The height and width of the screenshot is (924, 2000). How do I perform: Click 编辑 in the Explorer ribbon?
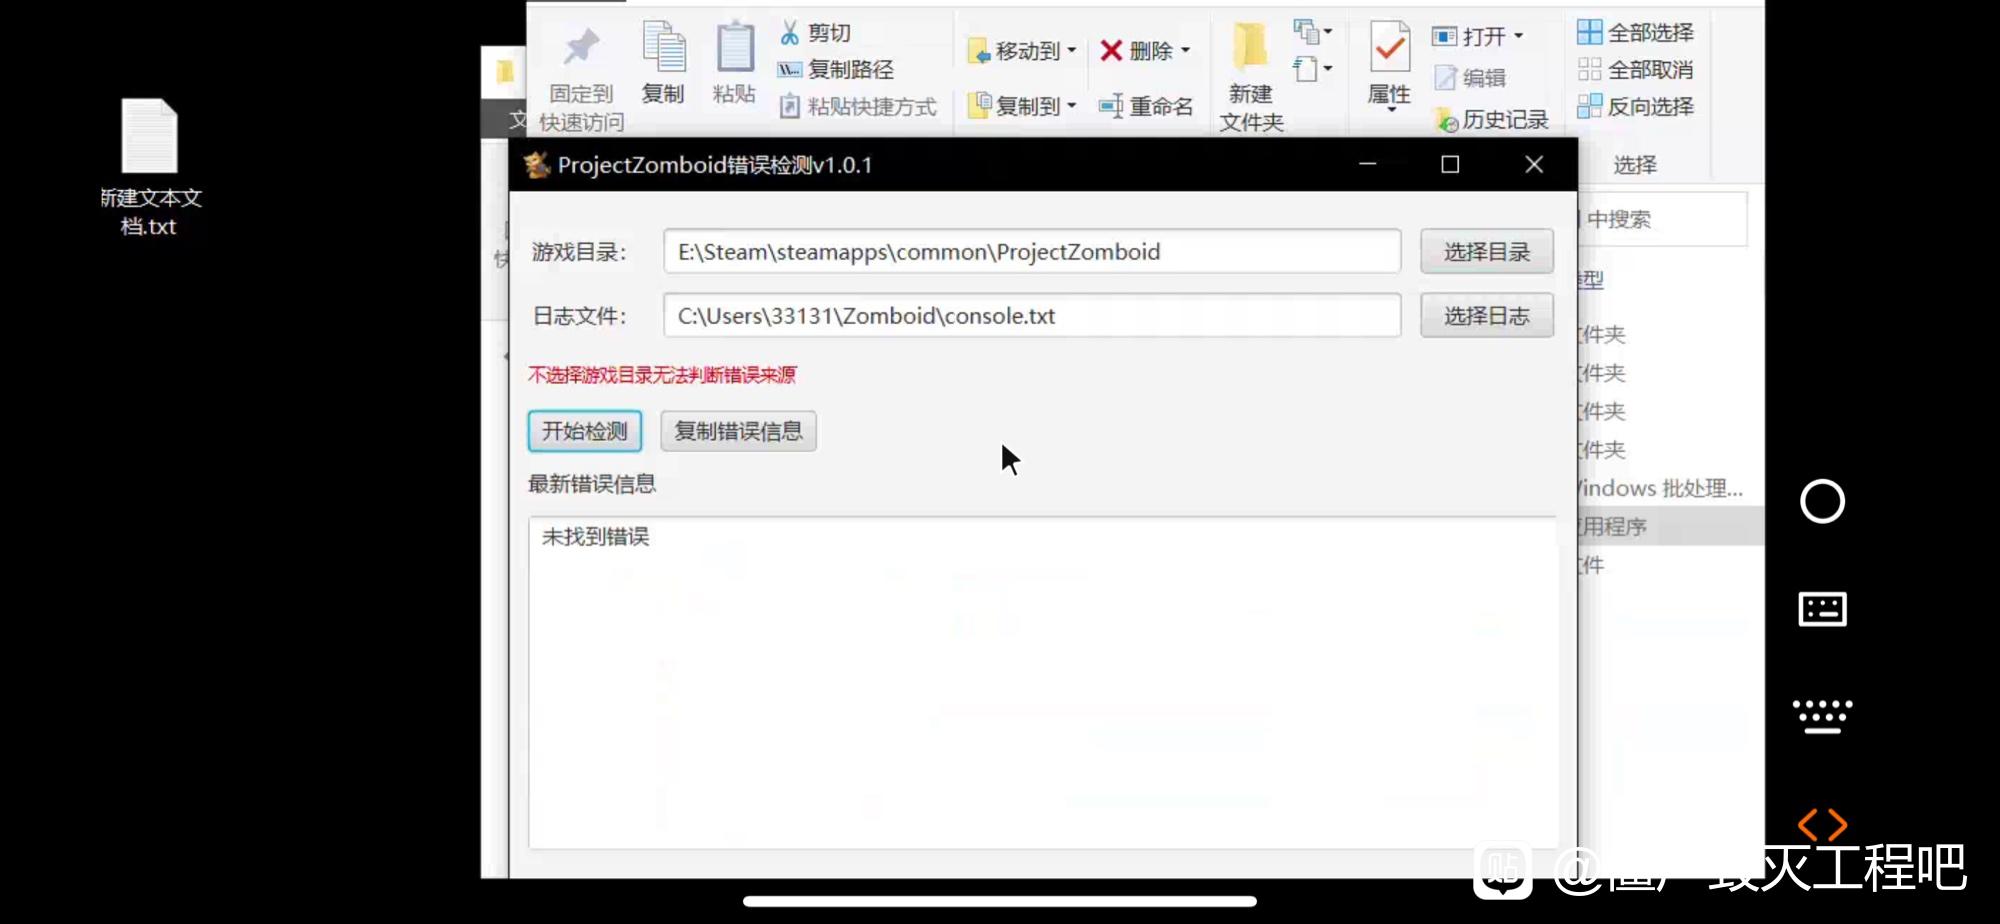1470,78
